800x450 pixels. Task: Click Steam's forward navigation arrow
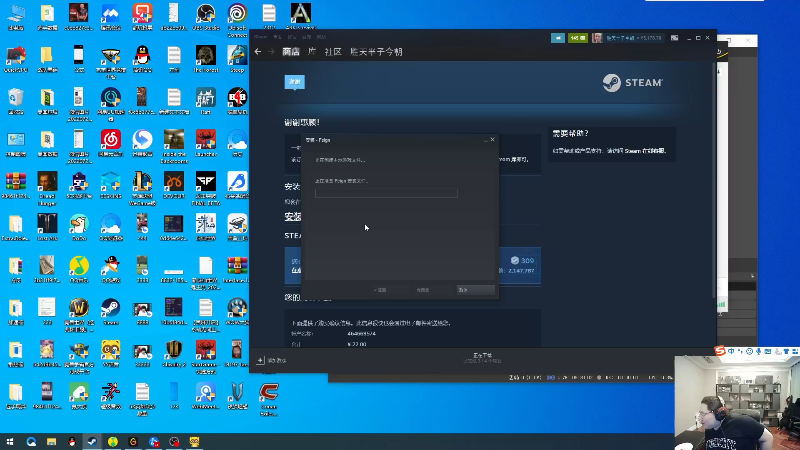click(271, 52)
